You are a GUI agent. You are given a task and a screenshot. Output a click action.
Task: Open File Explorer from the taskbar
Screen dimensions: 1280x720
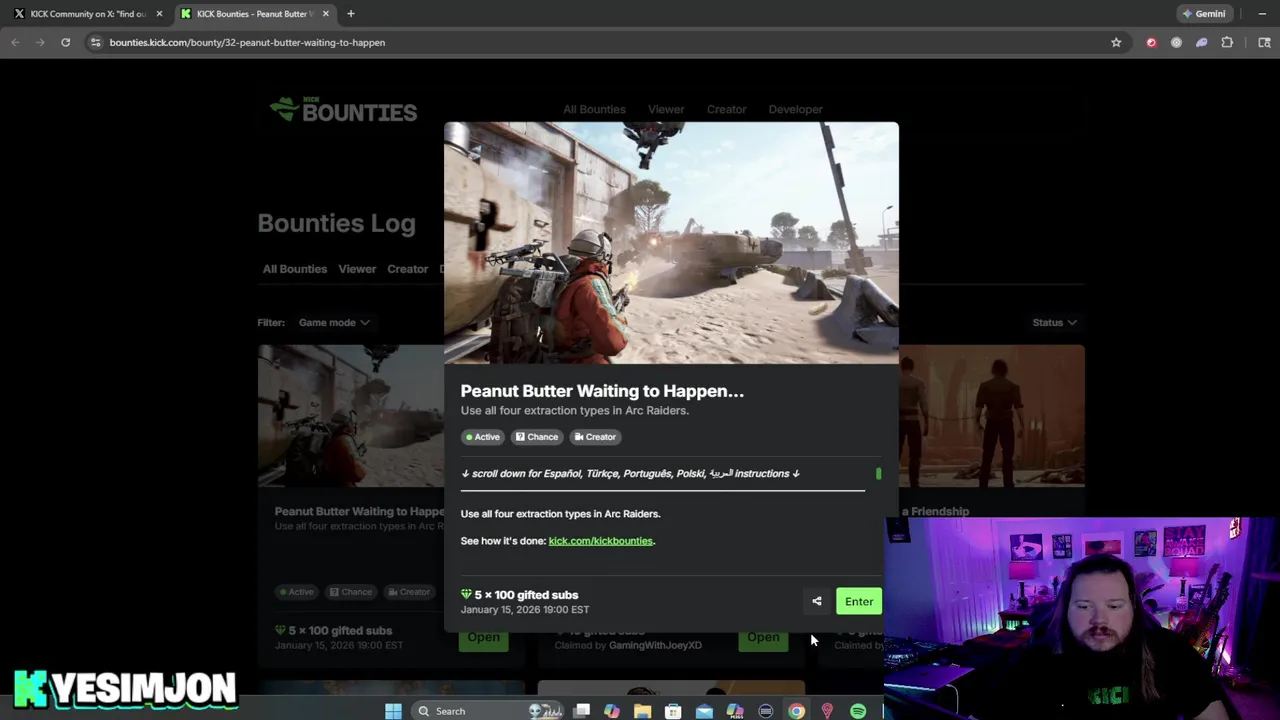pos(642,711)
